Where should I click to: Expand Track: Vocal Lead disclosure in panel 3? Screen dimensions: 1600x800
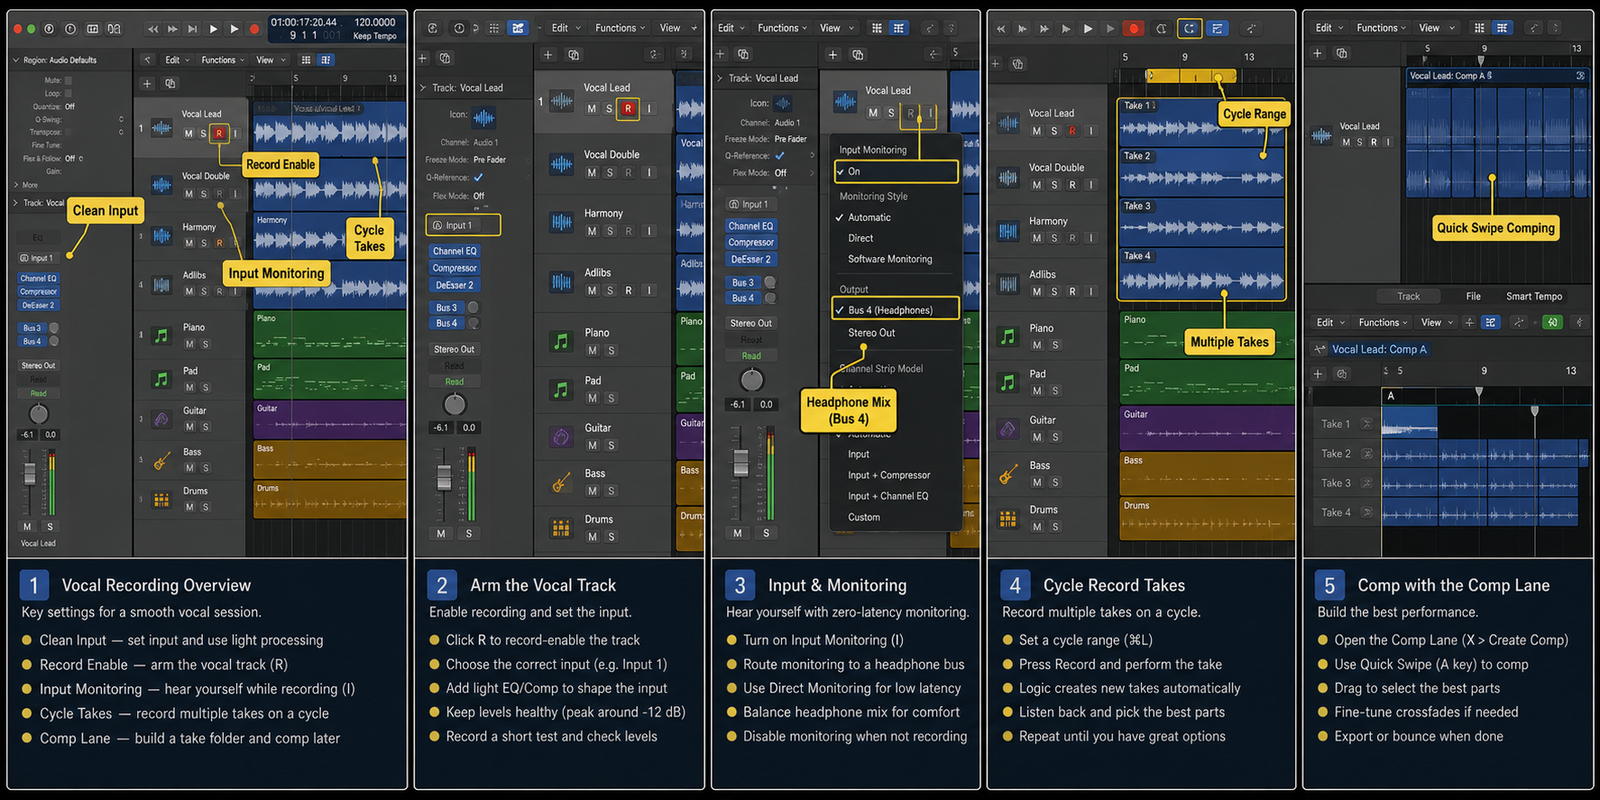click(720, 78)
